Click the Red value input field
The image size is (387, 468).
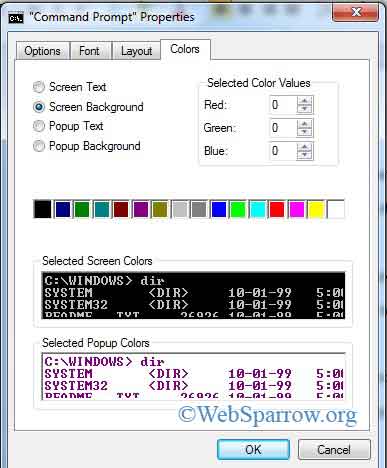[283, 105]
